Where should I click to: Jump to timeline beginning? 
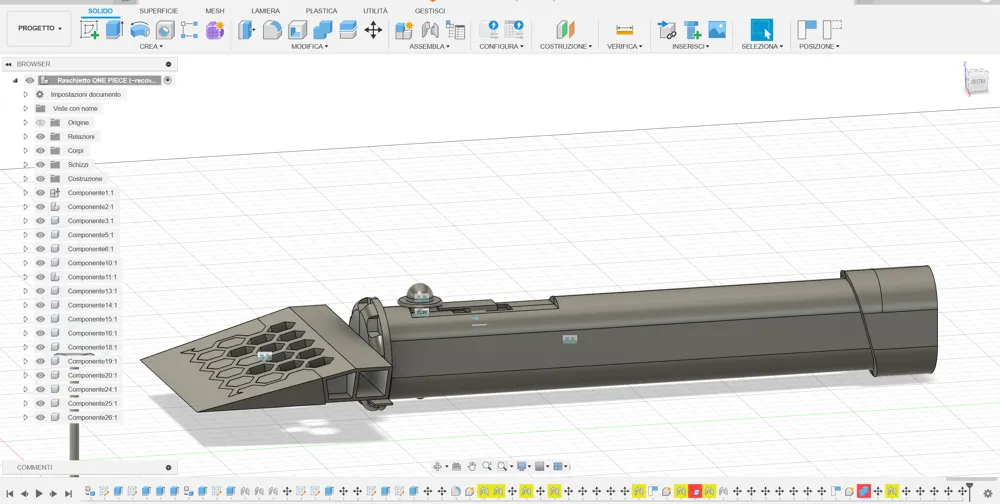(10, 493)
